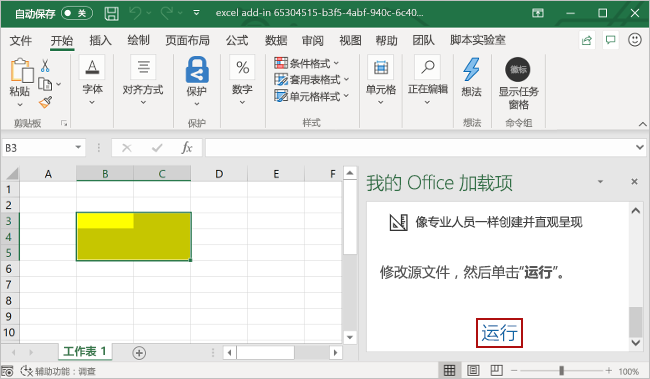Expand the Copy options arrow
Image resolution: width=650 pixels, height=379 pixels.
58,84
